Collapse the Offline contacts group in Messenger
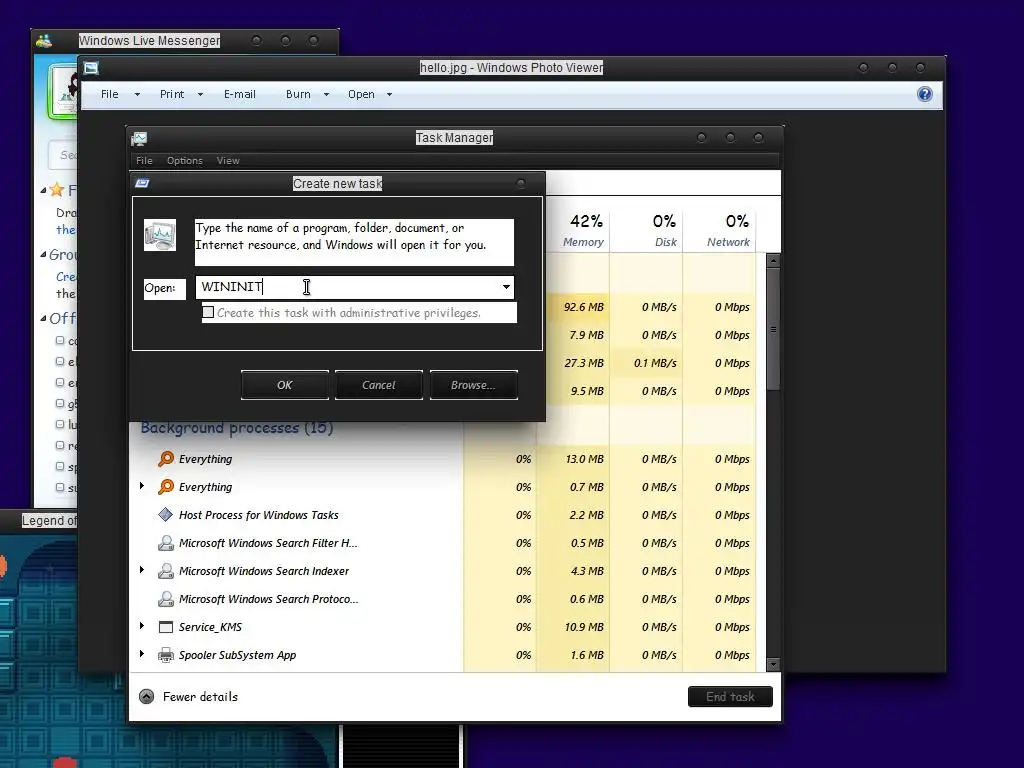The width and height of the screenshot is (1024, 768). click(43, 319)
